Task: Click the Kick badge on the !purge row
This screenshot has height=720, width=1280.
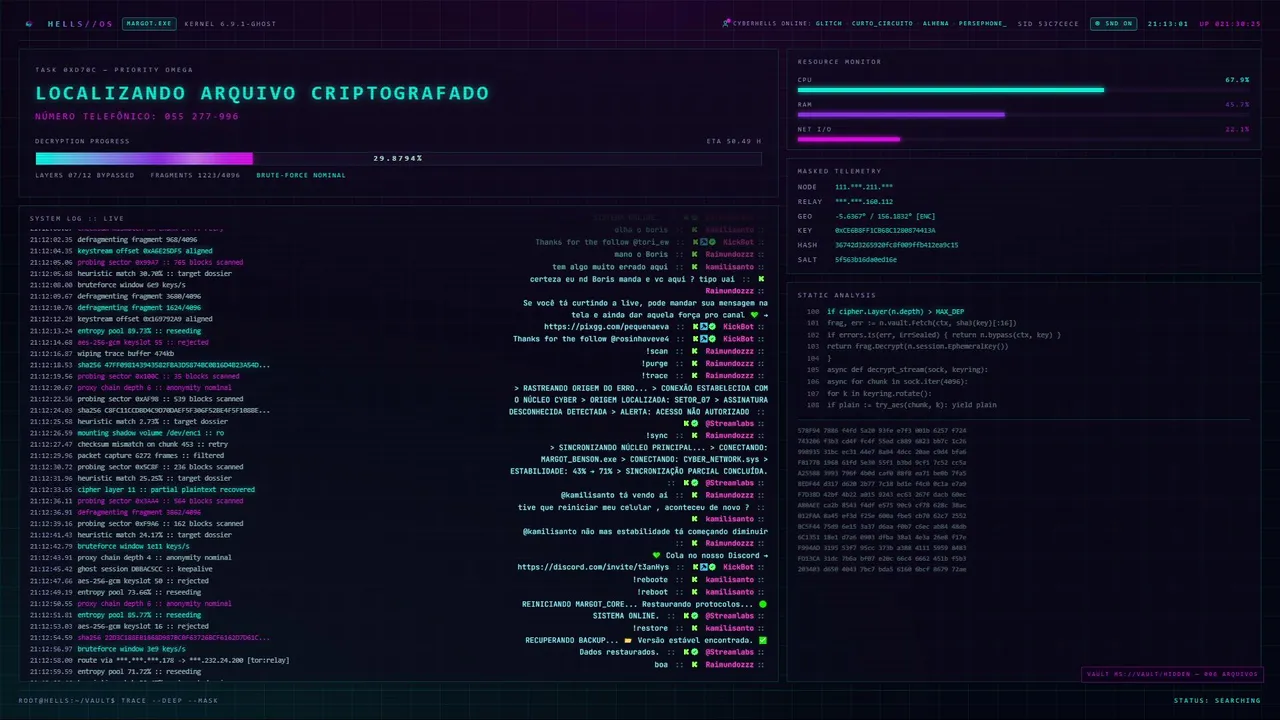Action: pyautogui.click(x=694, y=364)
